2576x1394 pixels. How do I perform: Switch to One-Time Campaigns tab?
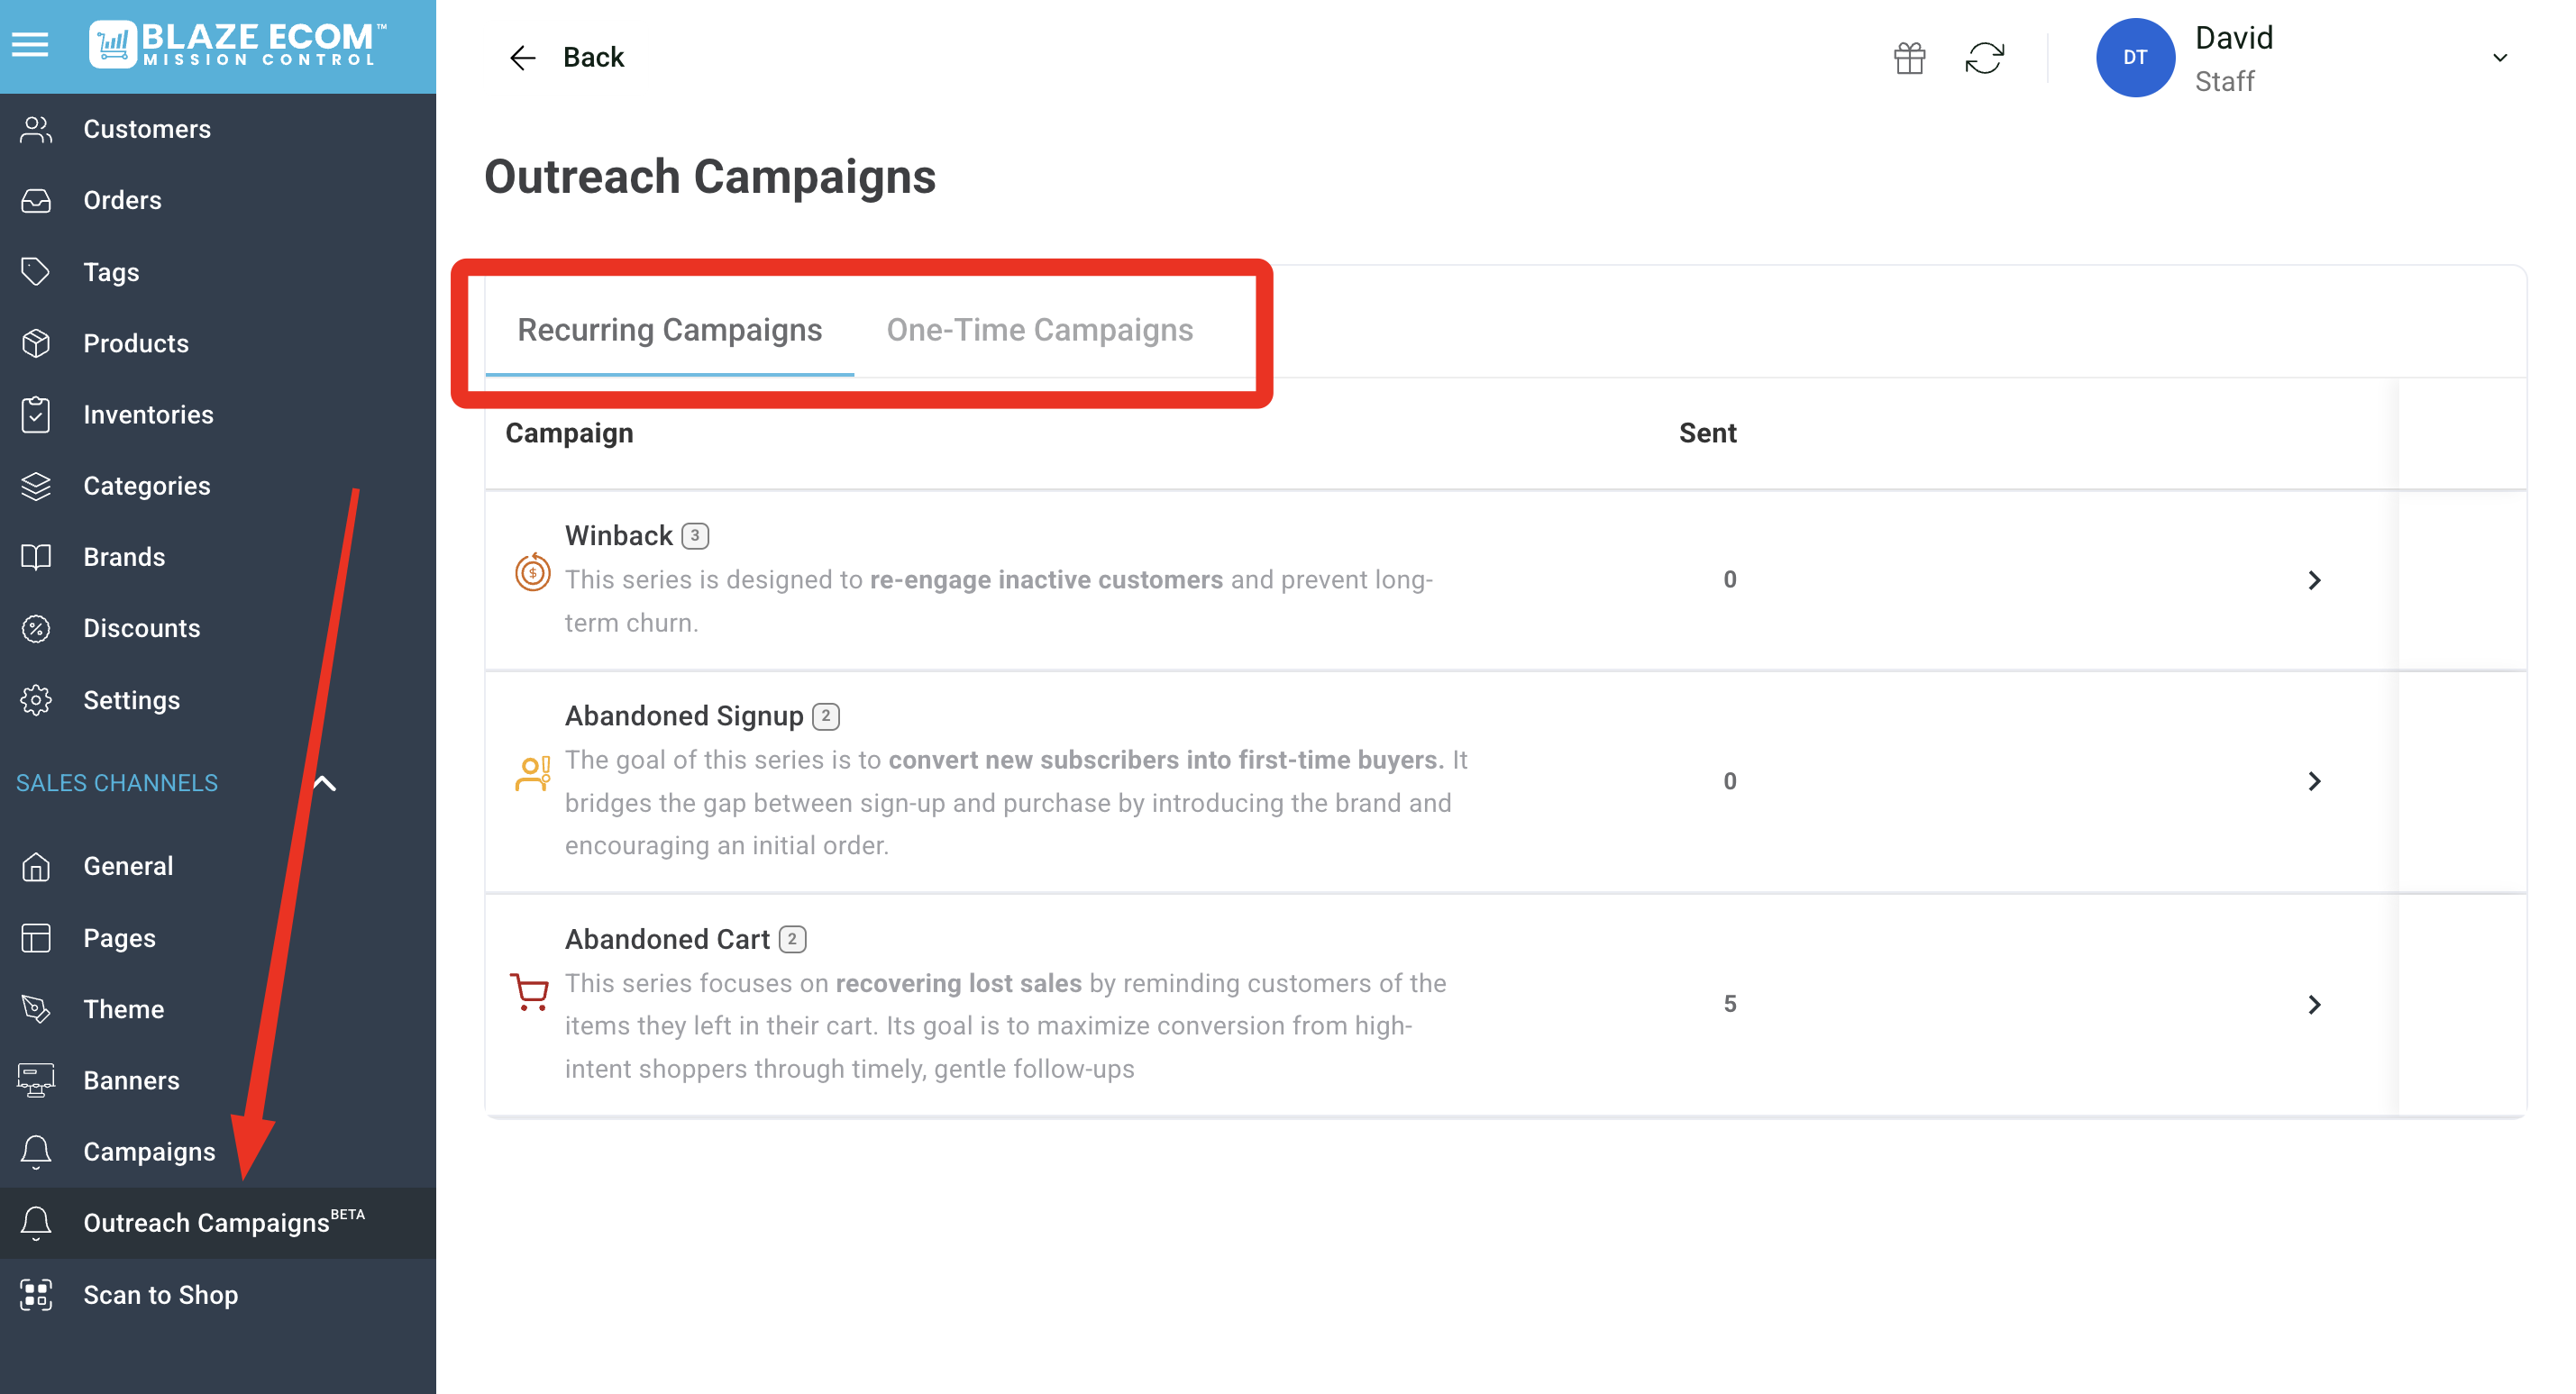point(1039,330)
